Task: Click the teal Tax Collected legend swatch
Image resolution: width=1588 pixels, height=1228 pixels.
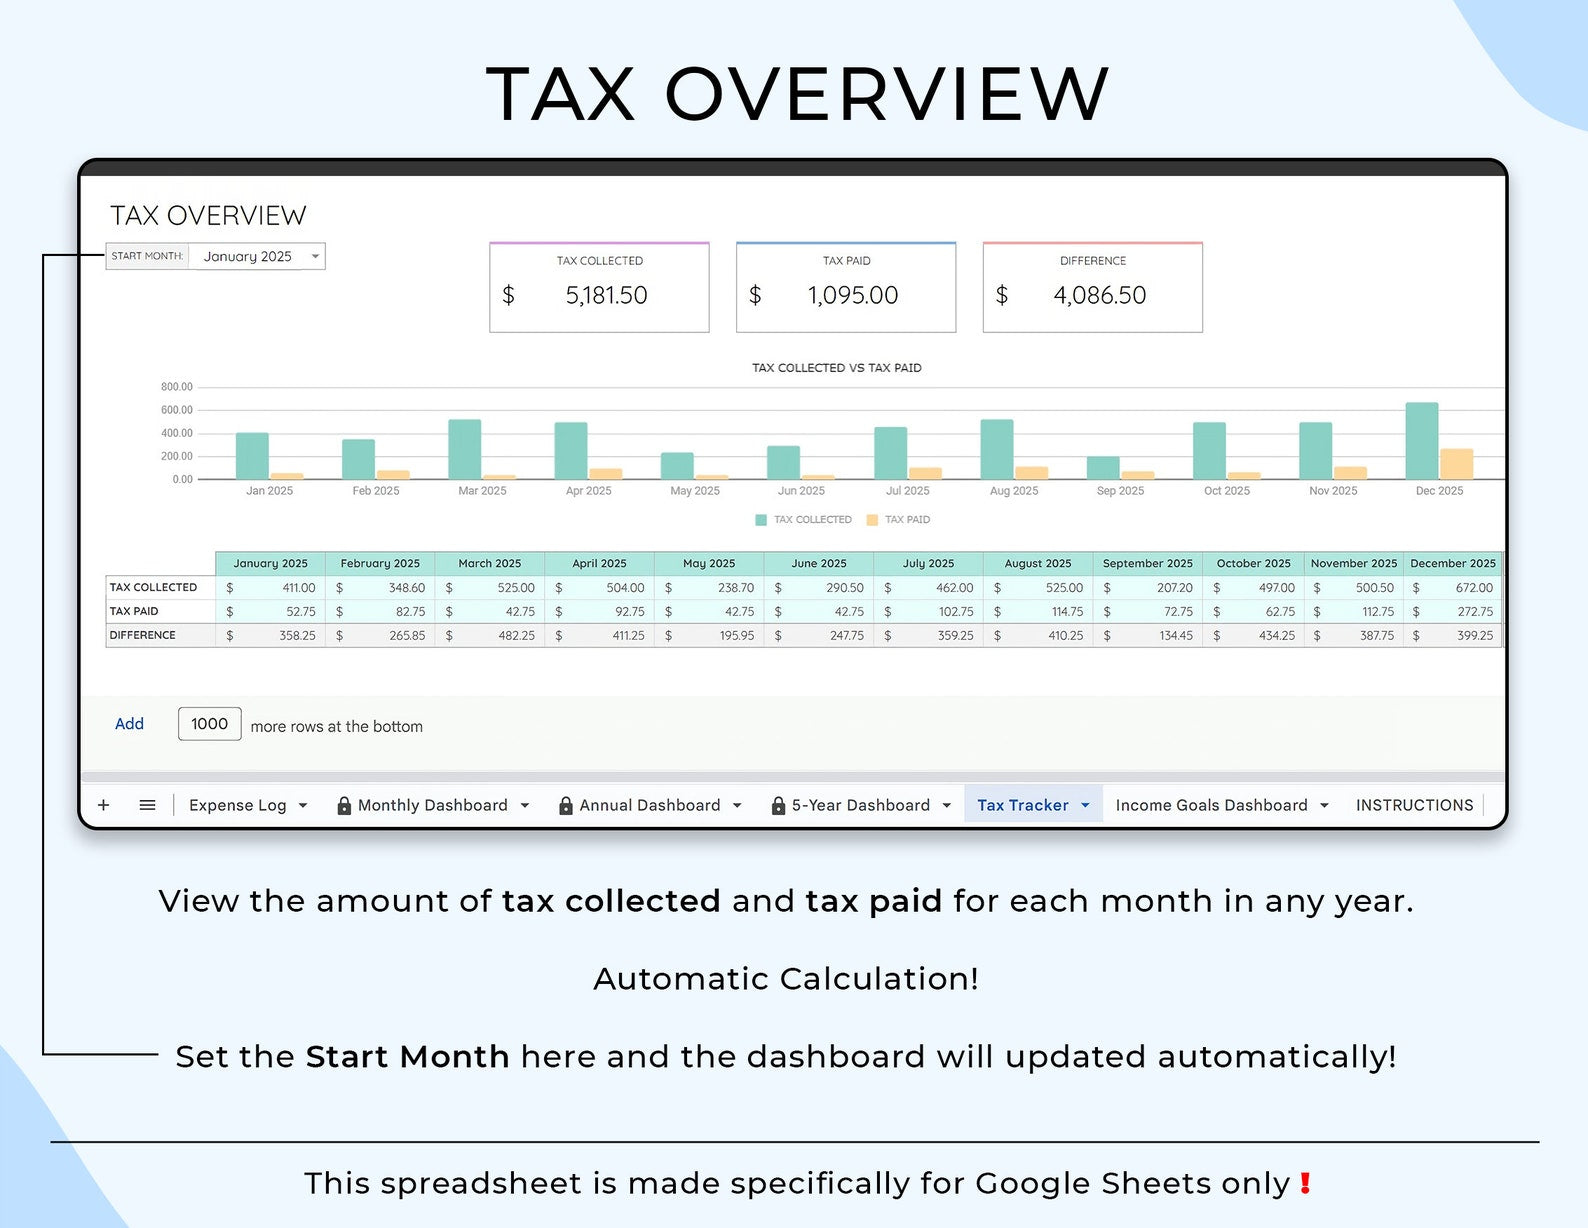Action: point(761,520)
